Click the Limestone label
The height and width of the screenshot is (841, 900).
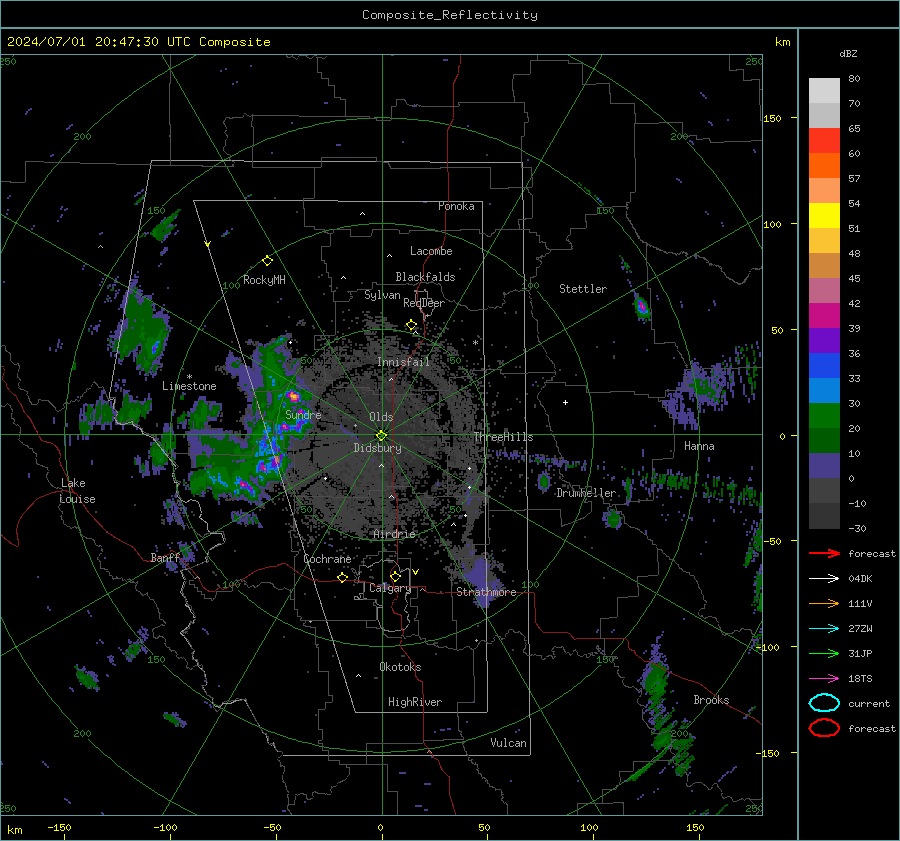189,386
